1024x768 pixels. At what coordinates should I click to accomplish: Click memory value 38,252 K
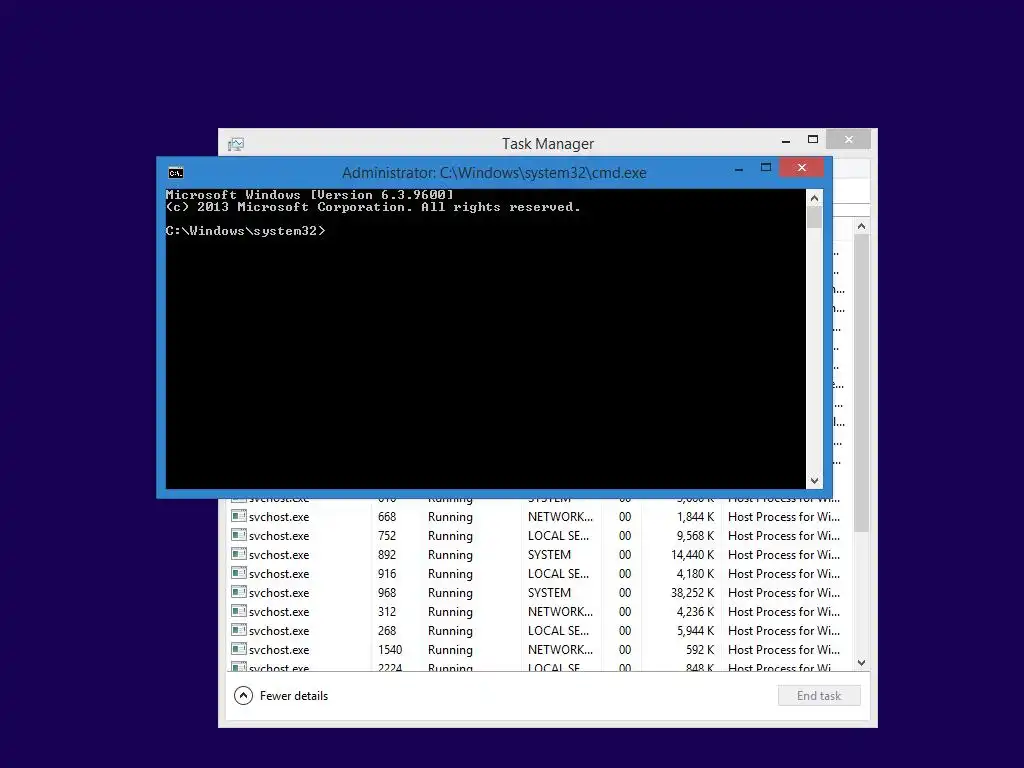693,592
